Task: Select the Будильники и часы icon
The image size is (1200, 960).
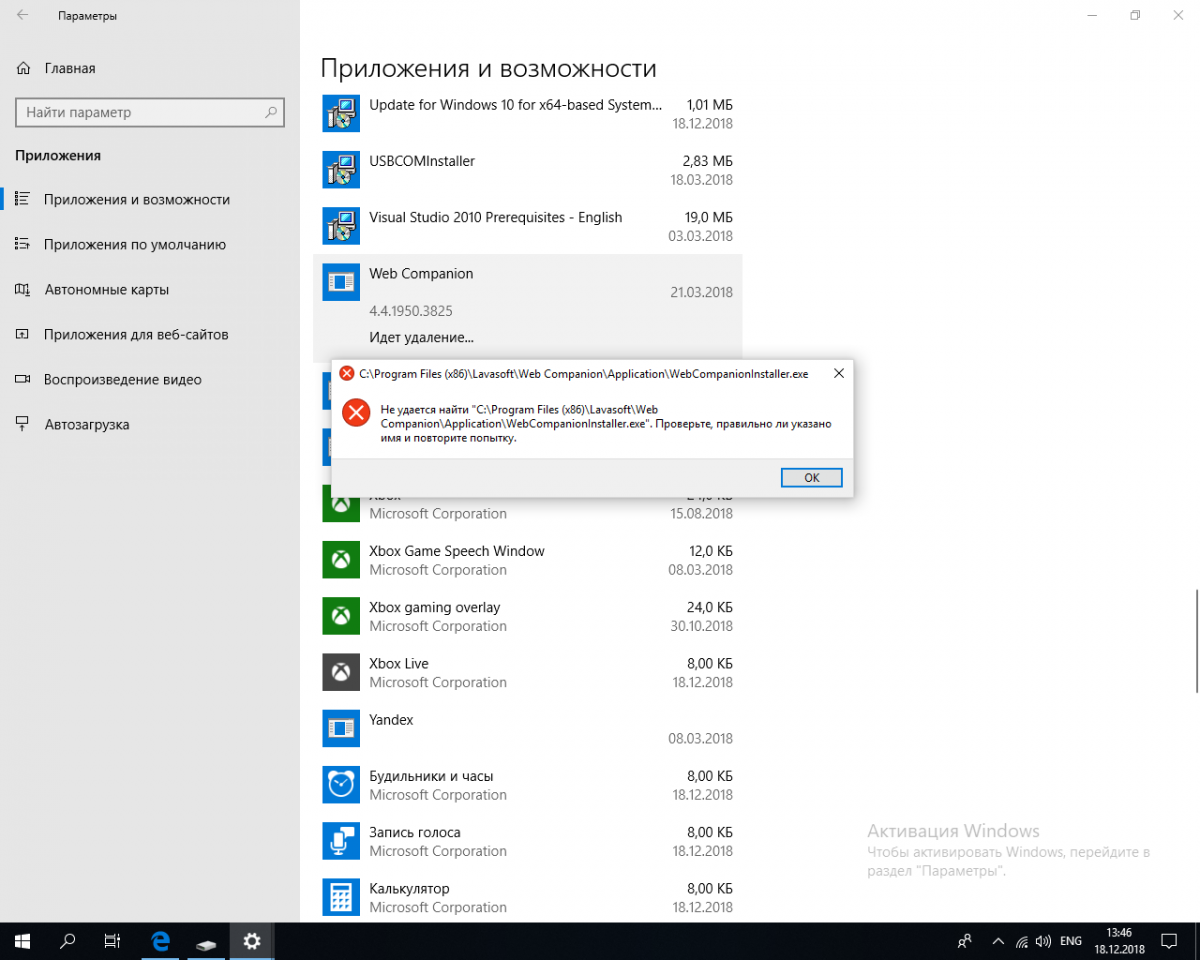Action: 341,784
